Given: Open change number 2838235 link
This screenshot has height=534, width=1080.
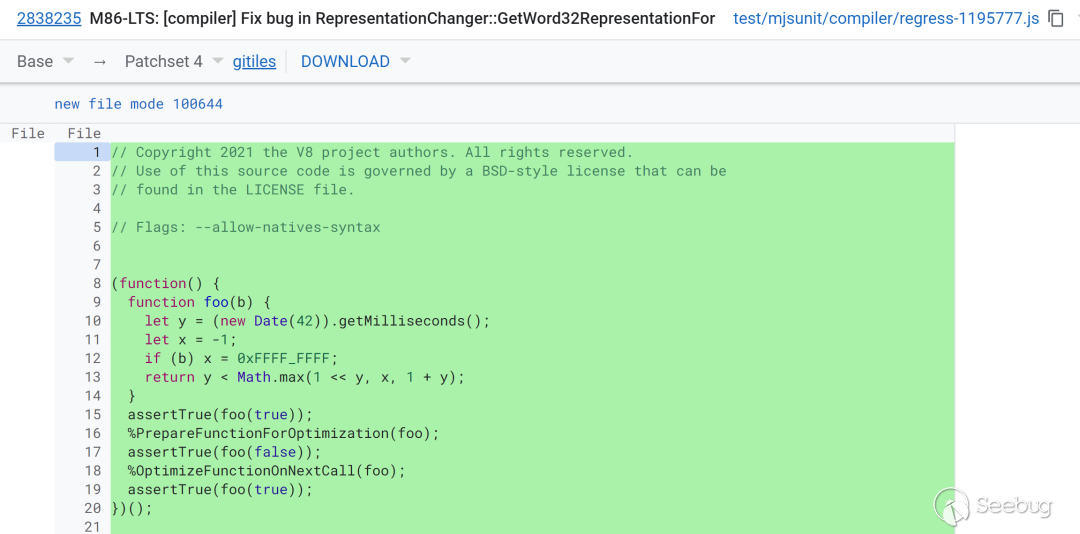Looking at the screenshot, I should pos(49,18).
